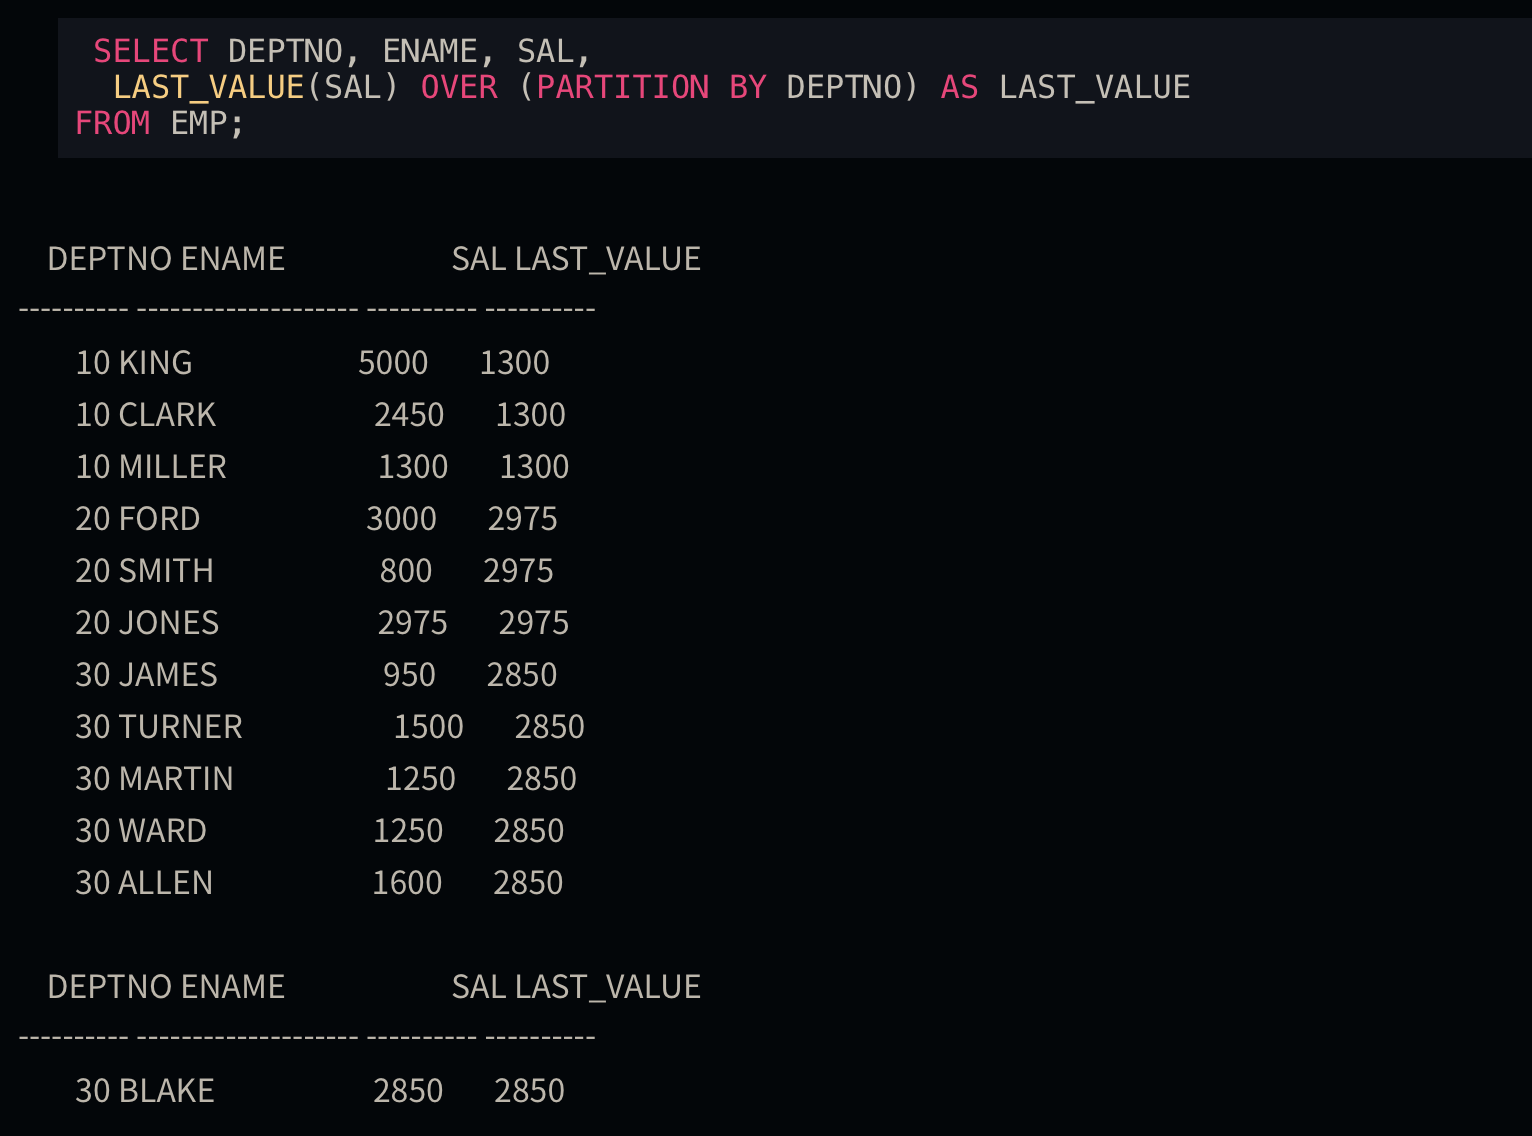
Task: Click the MILLER employee name
Action: (172, 466)
